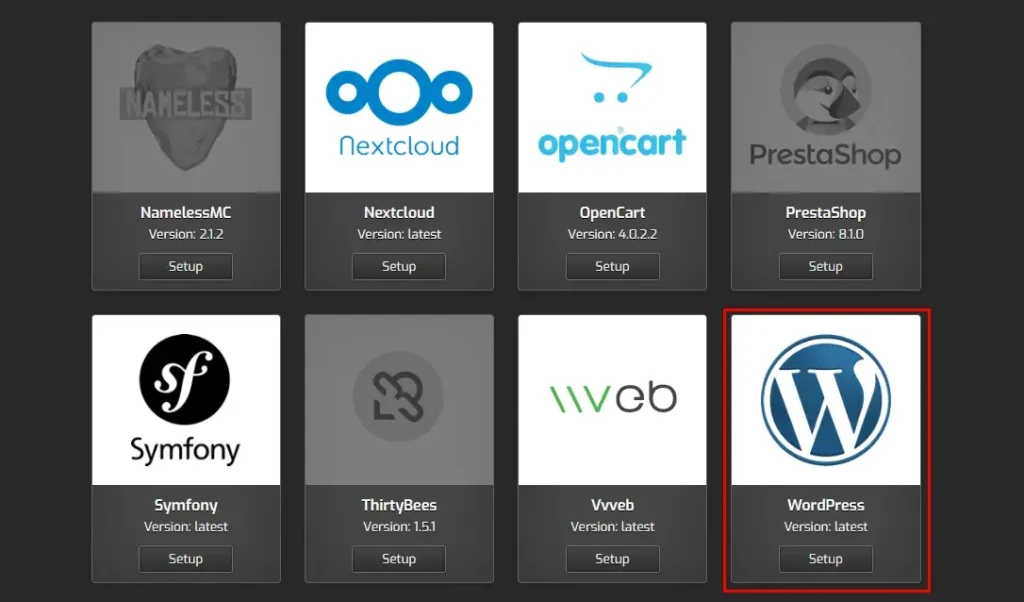1024x602 pixels.
Task: Start ThirtyBees setup
Action: tap(398, 559)
